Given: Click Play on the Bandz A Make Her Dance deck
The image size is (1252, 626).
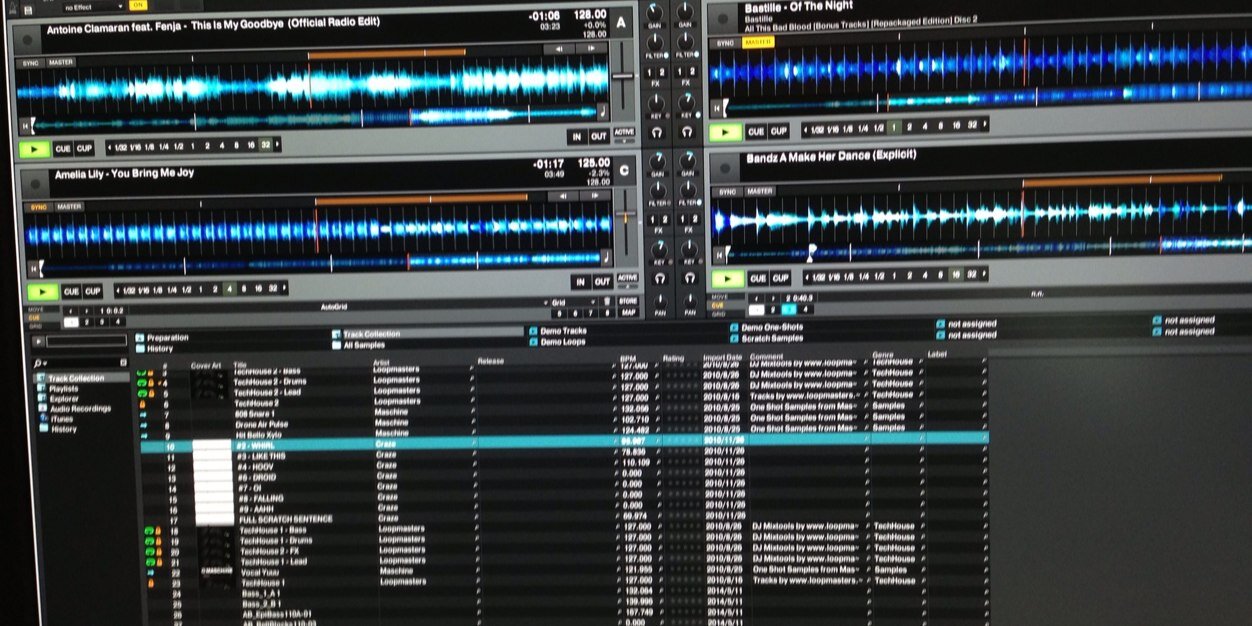Looking at the screenshot, I should point(728,279).
